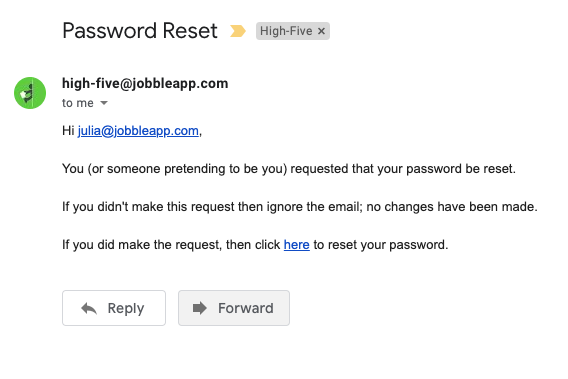Click the 'to me' recipient text
Viewport: 568px width, 379px height.
pyautogui.click(x=78, y=103)
